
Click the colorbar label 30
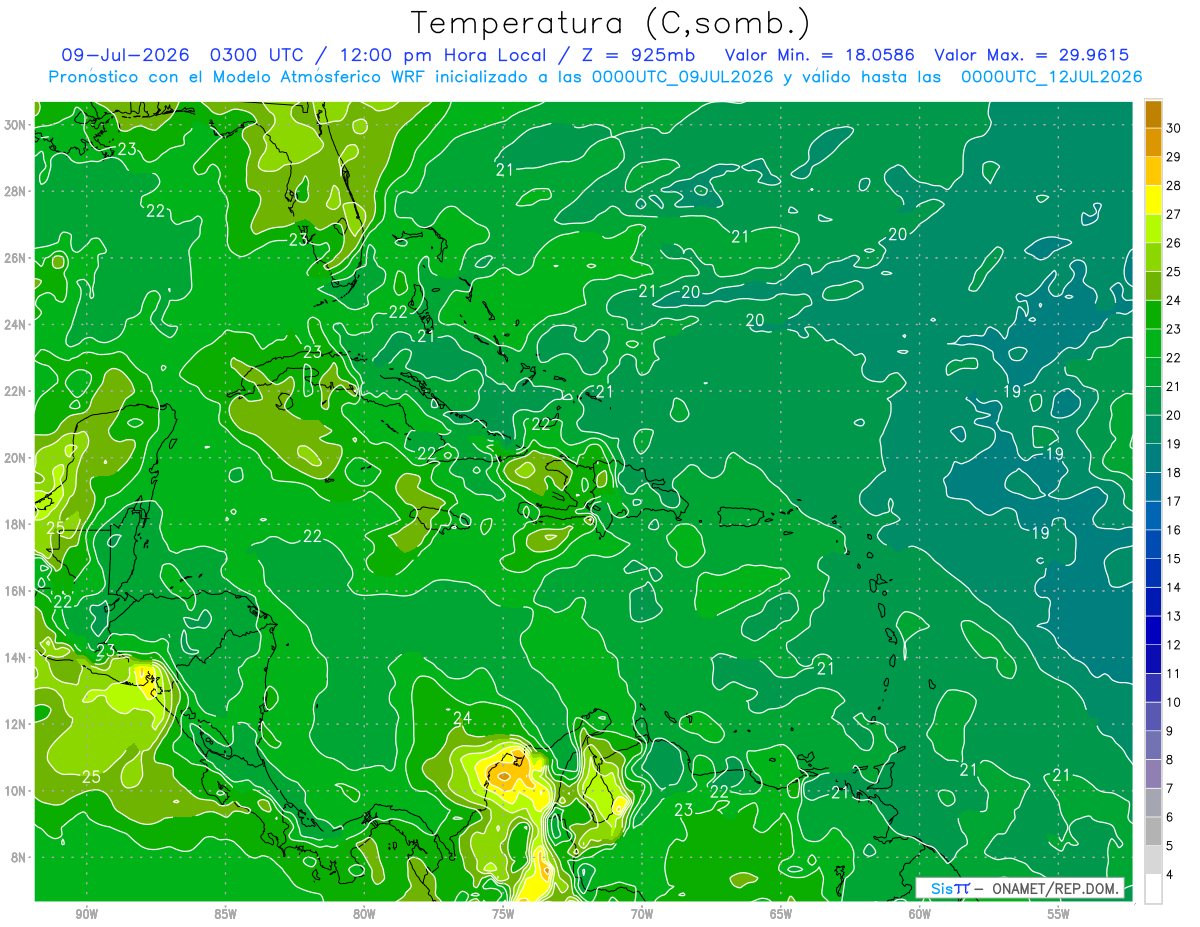click(1174, 127)
